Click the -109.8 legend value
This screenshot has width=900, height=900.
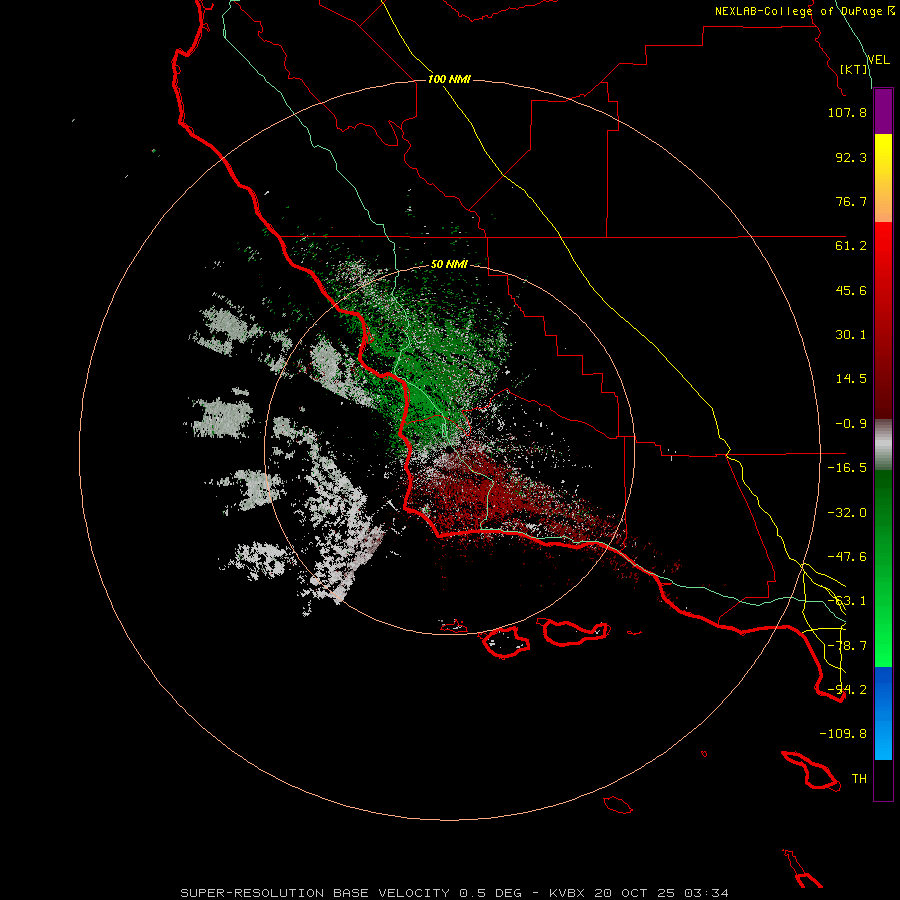(843, 734)
